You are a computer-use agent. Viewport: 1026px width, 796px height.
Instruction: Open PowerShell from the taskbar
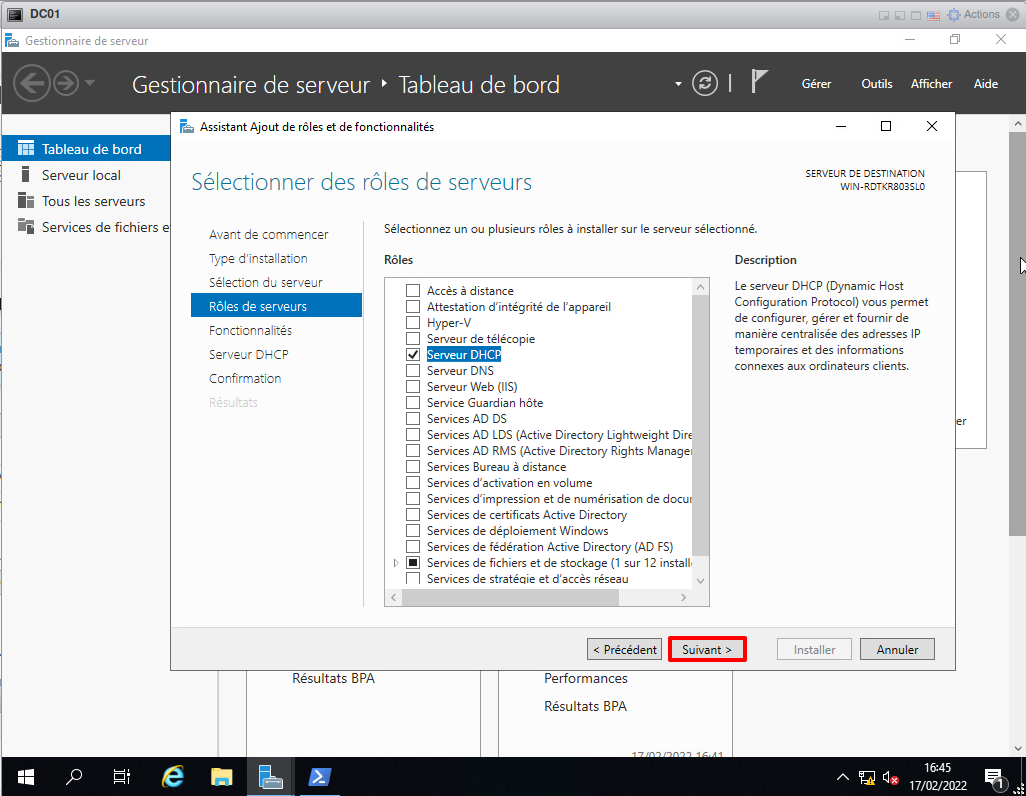pyautogui.click(x=319, y=777)
